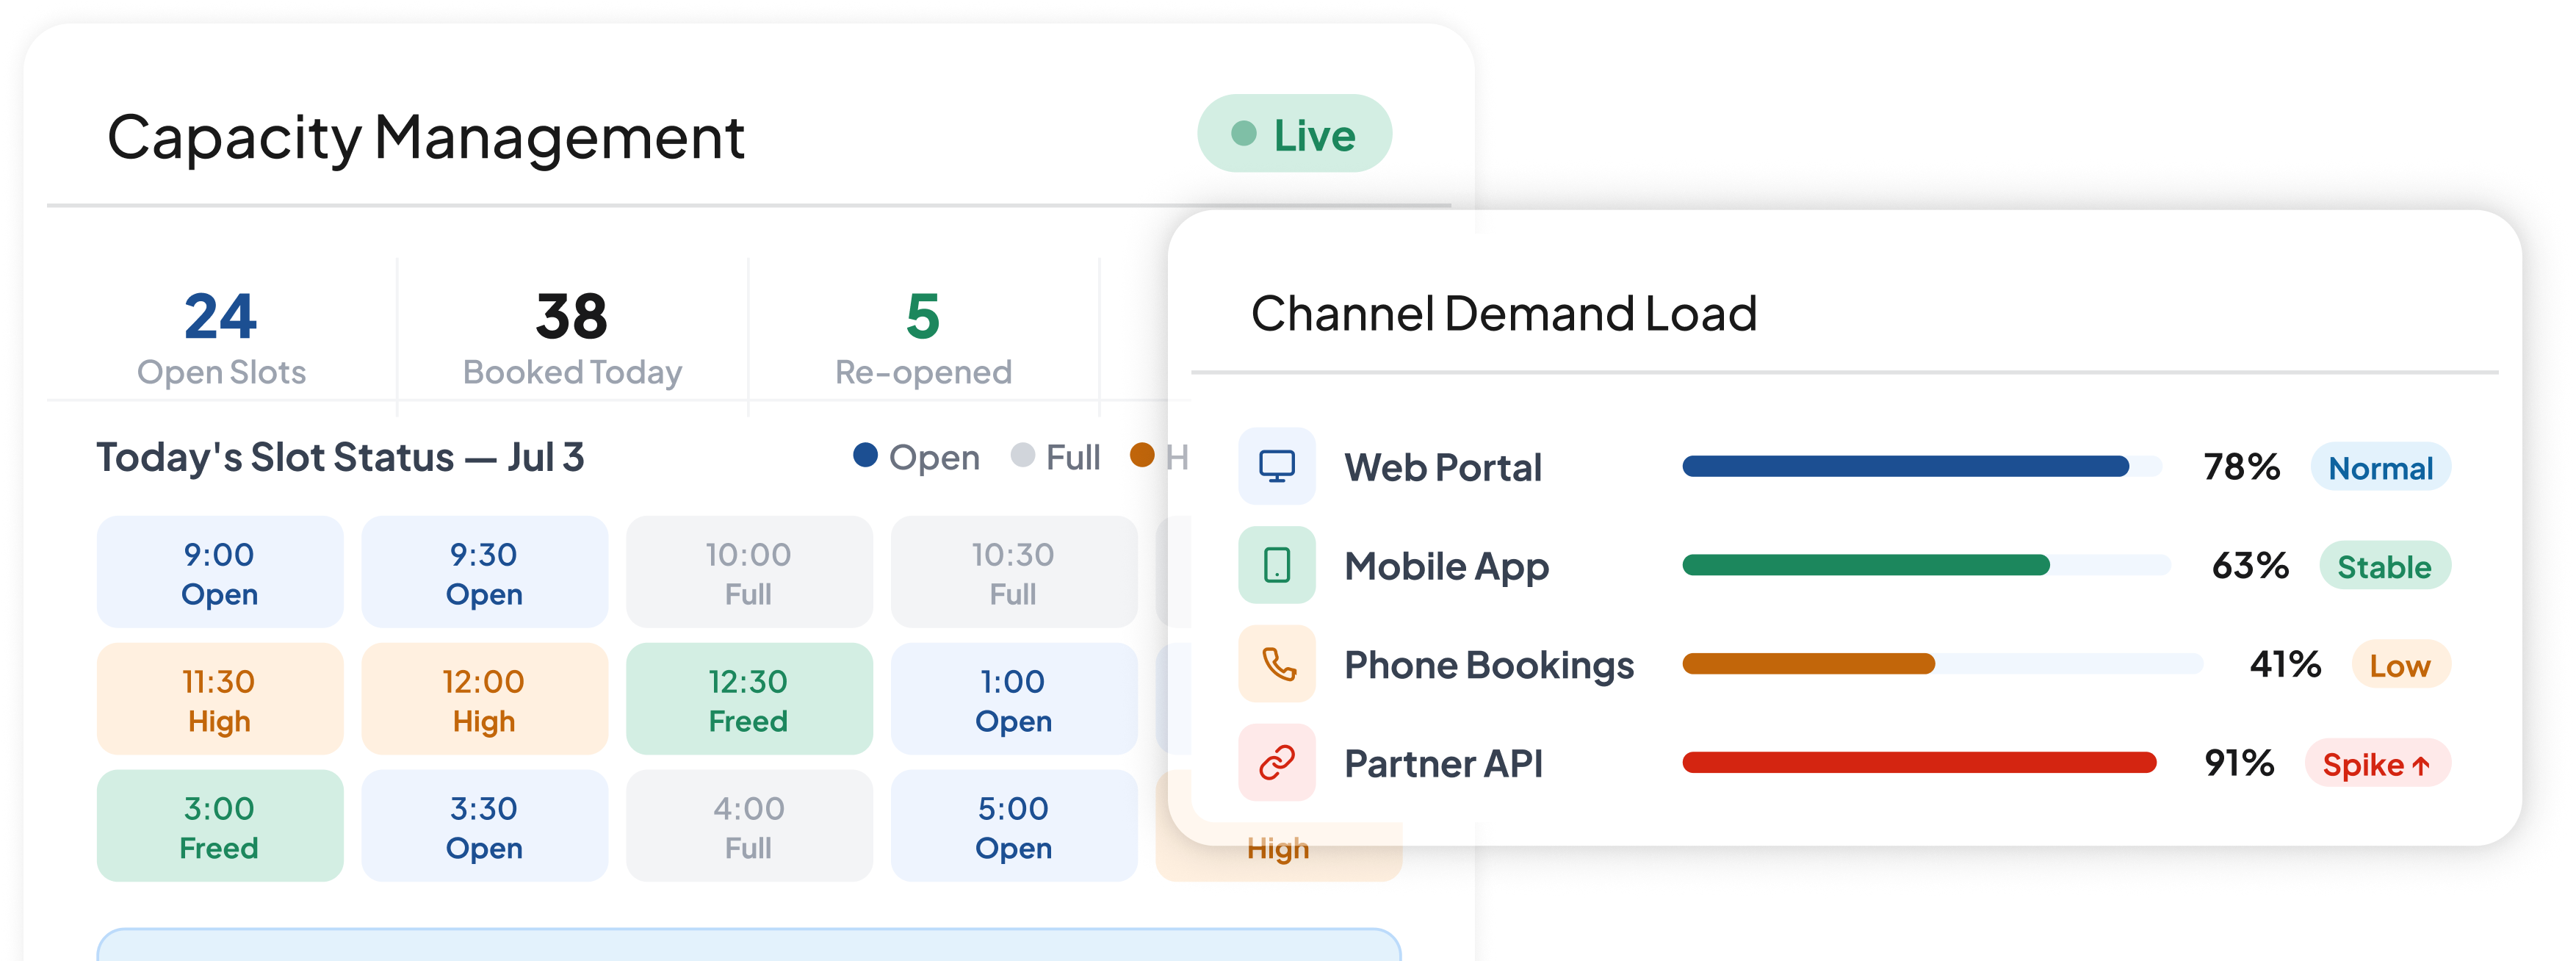Select the 9:30 Open slot

click(x=484, y=572)
